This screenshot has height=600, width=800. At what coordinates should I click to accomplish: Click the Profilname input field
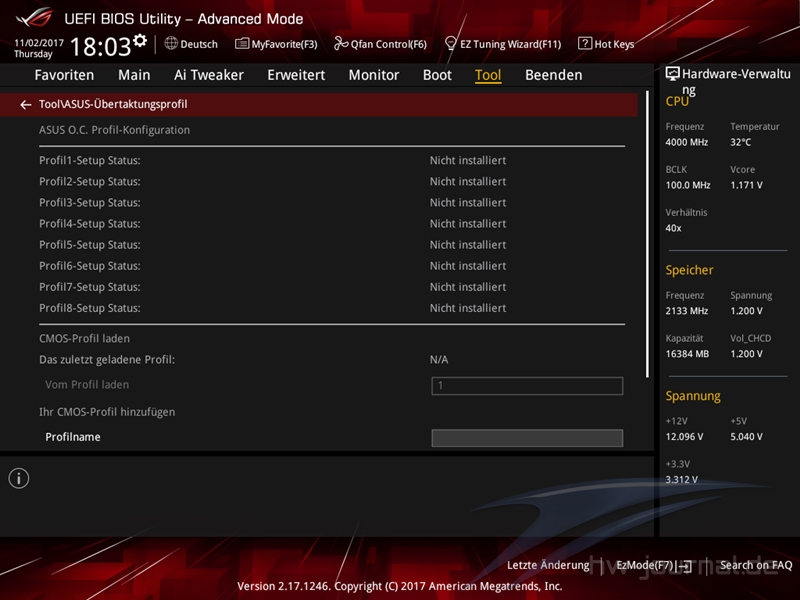click(527, 438)
